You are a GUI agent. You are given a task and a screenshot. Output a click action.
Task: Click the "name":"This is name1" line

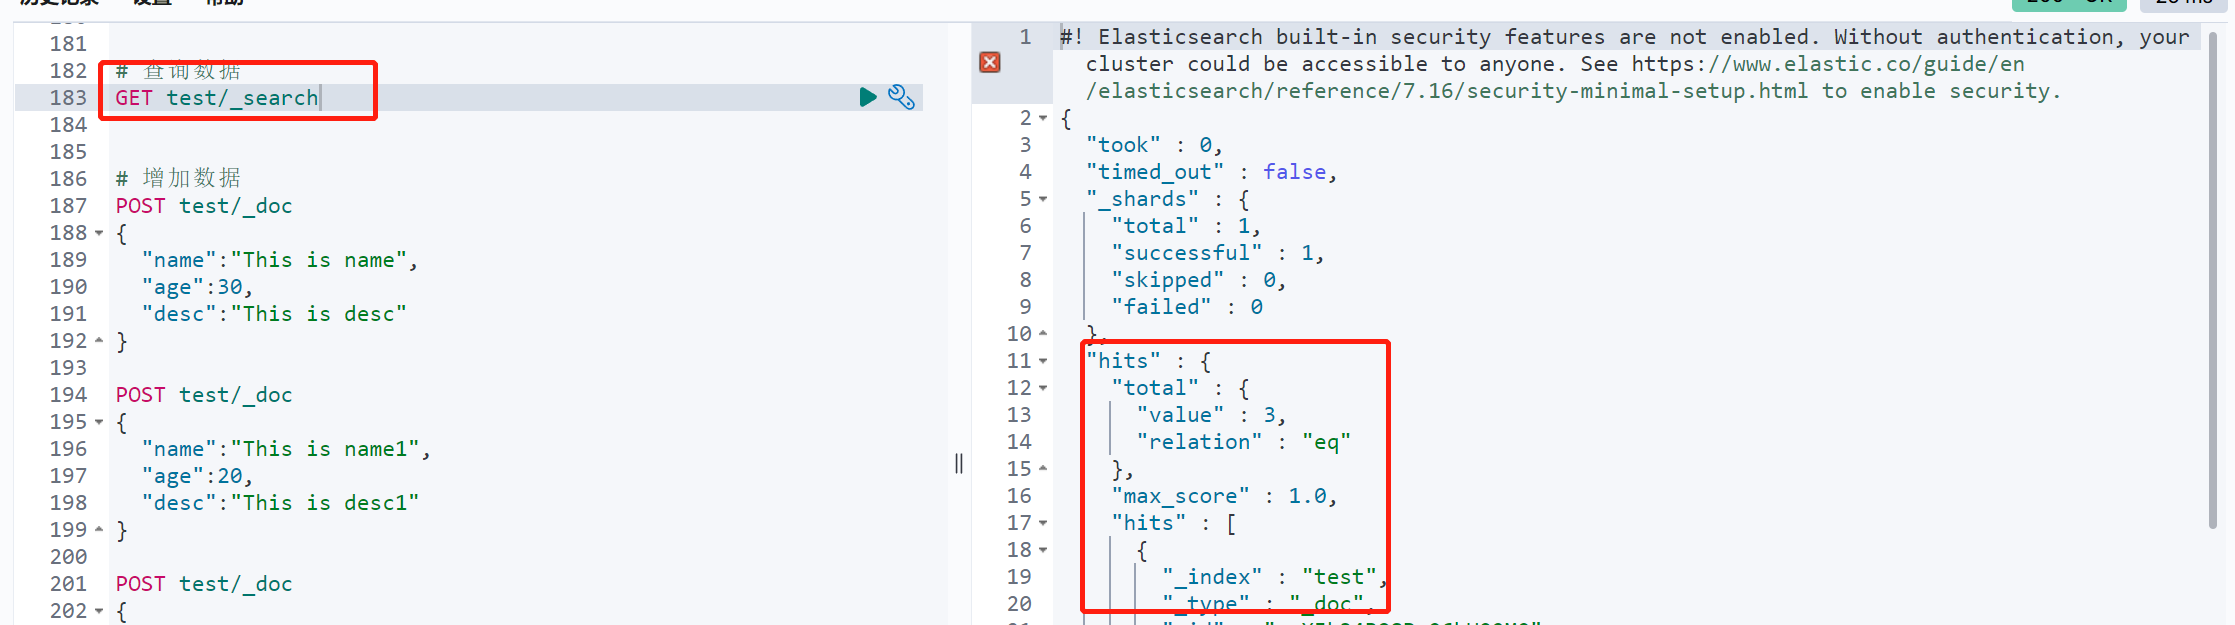coord(286,449)
